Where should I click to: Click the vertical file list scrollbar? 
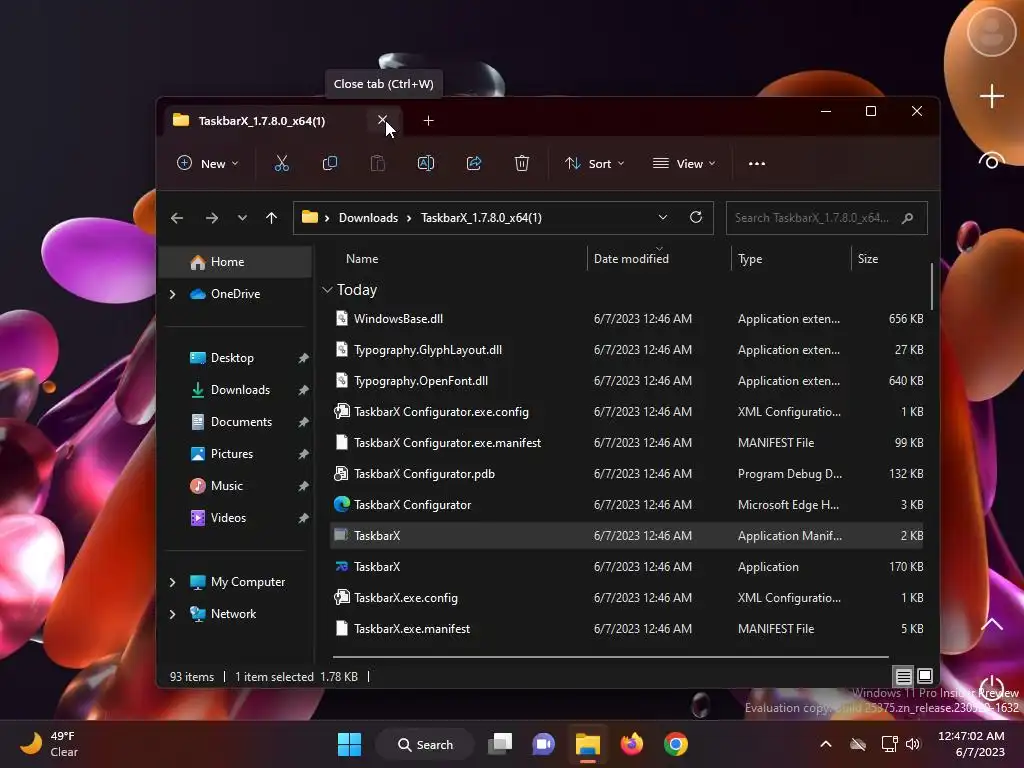coord(932,287)
